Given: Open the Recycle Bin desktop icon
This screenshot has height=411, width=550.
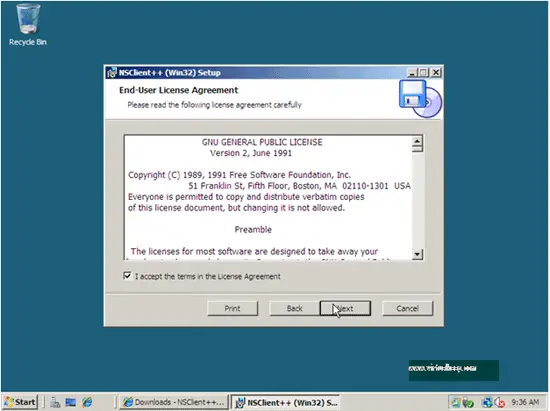Looking at the screenshot, I should coord(28,25).
